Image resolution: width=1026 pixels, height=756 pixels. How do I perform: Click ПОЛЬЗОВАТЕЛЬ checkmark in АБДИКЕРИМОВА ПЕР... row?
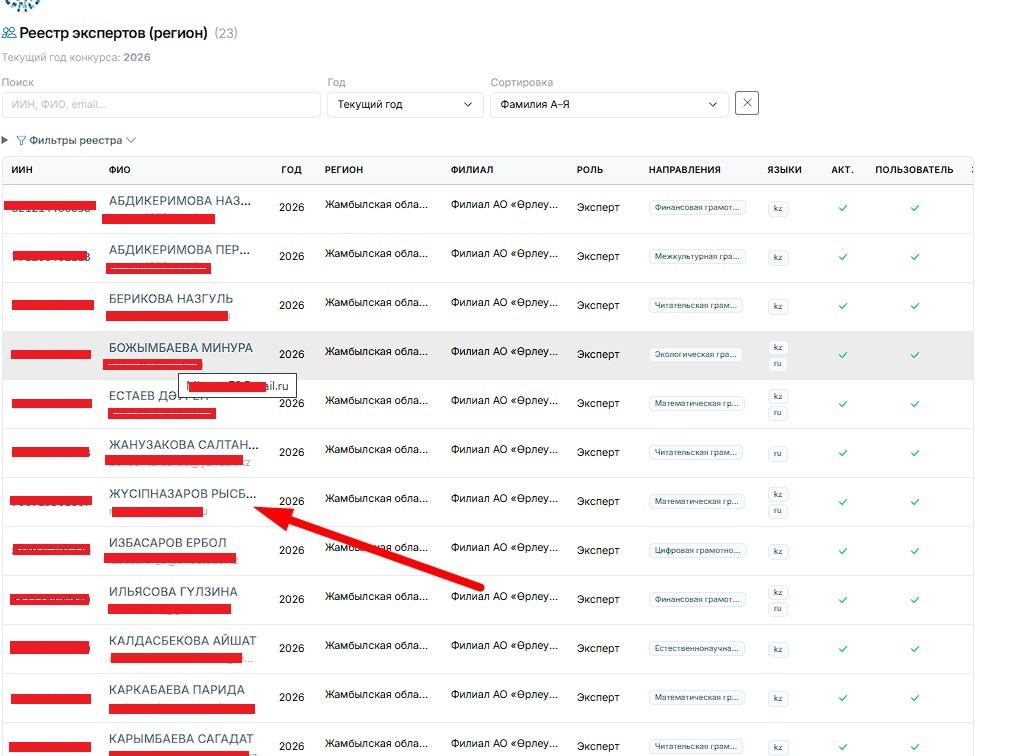915,257
